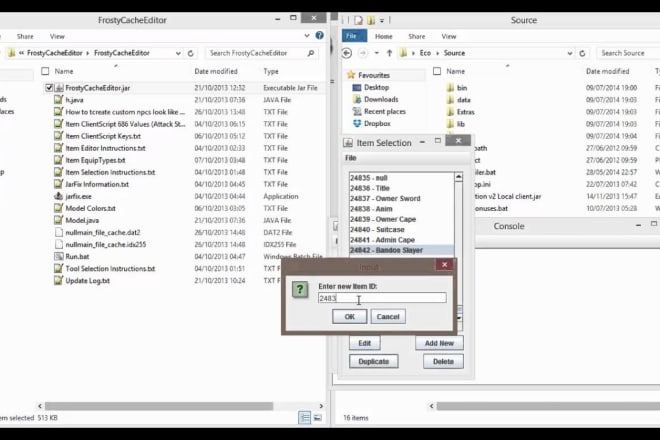Screen dimensions: 660x440
Task: Click the FrostyCacheEditor horizontal scrollbar
Action: coord(159,406)
